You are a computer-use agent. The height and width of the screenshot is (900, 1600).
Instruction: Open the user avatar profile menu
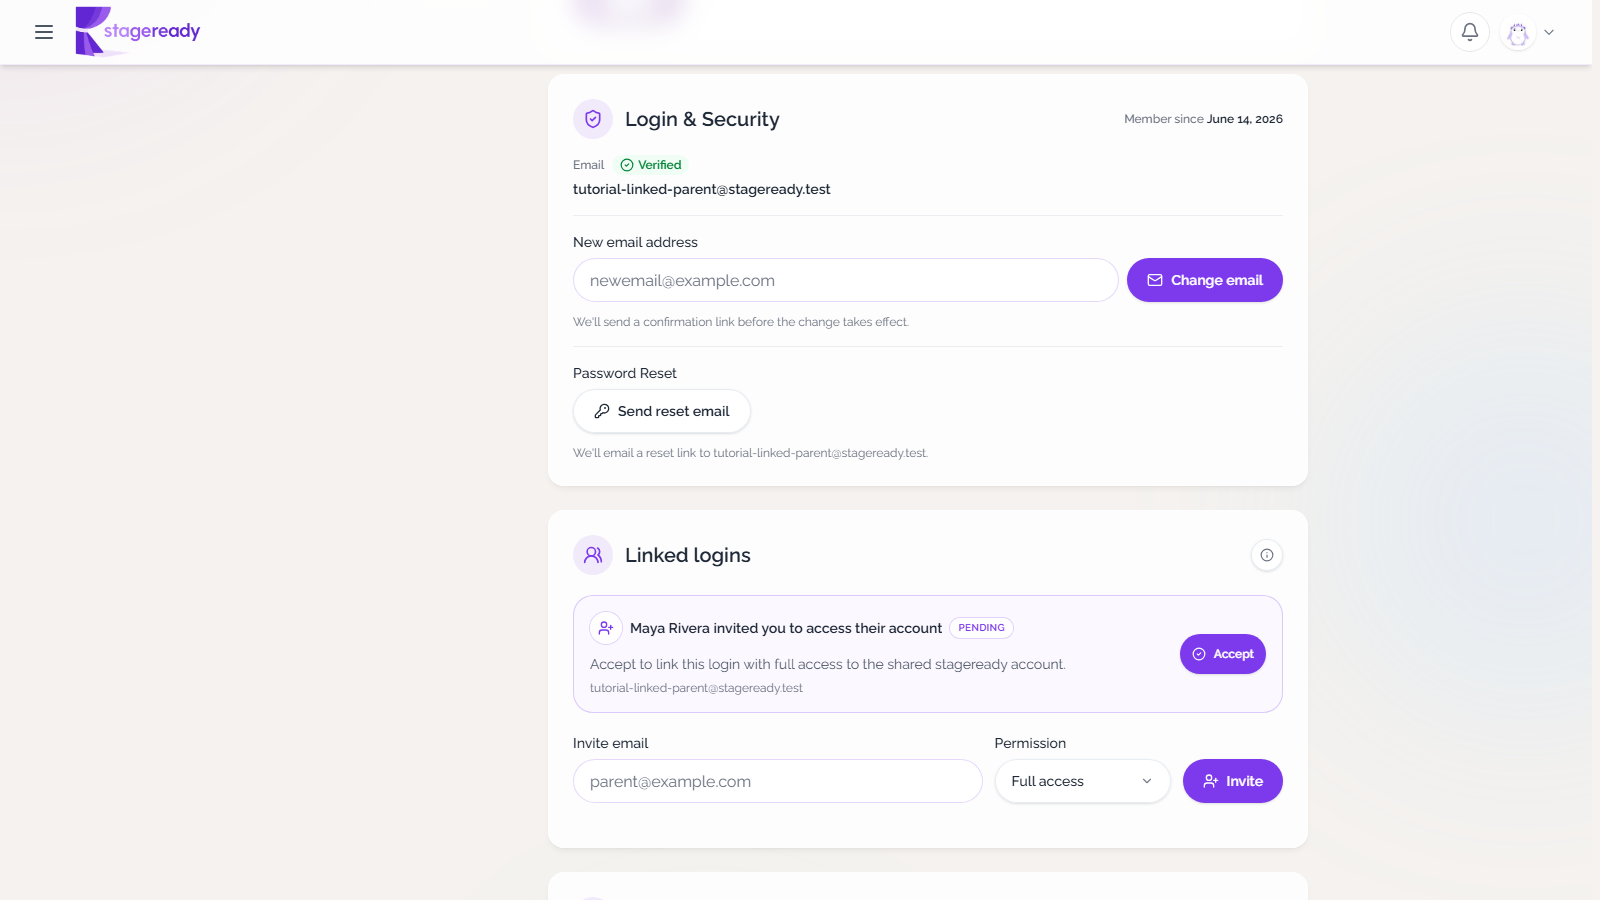[x=1518, y=32]
